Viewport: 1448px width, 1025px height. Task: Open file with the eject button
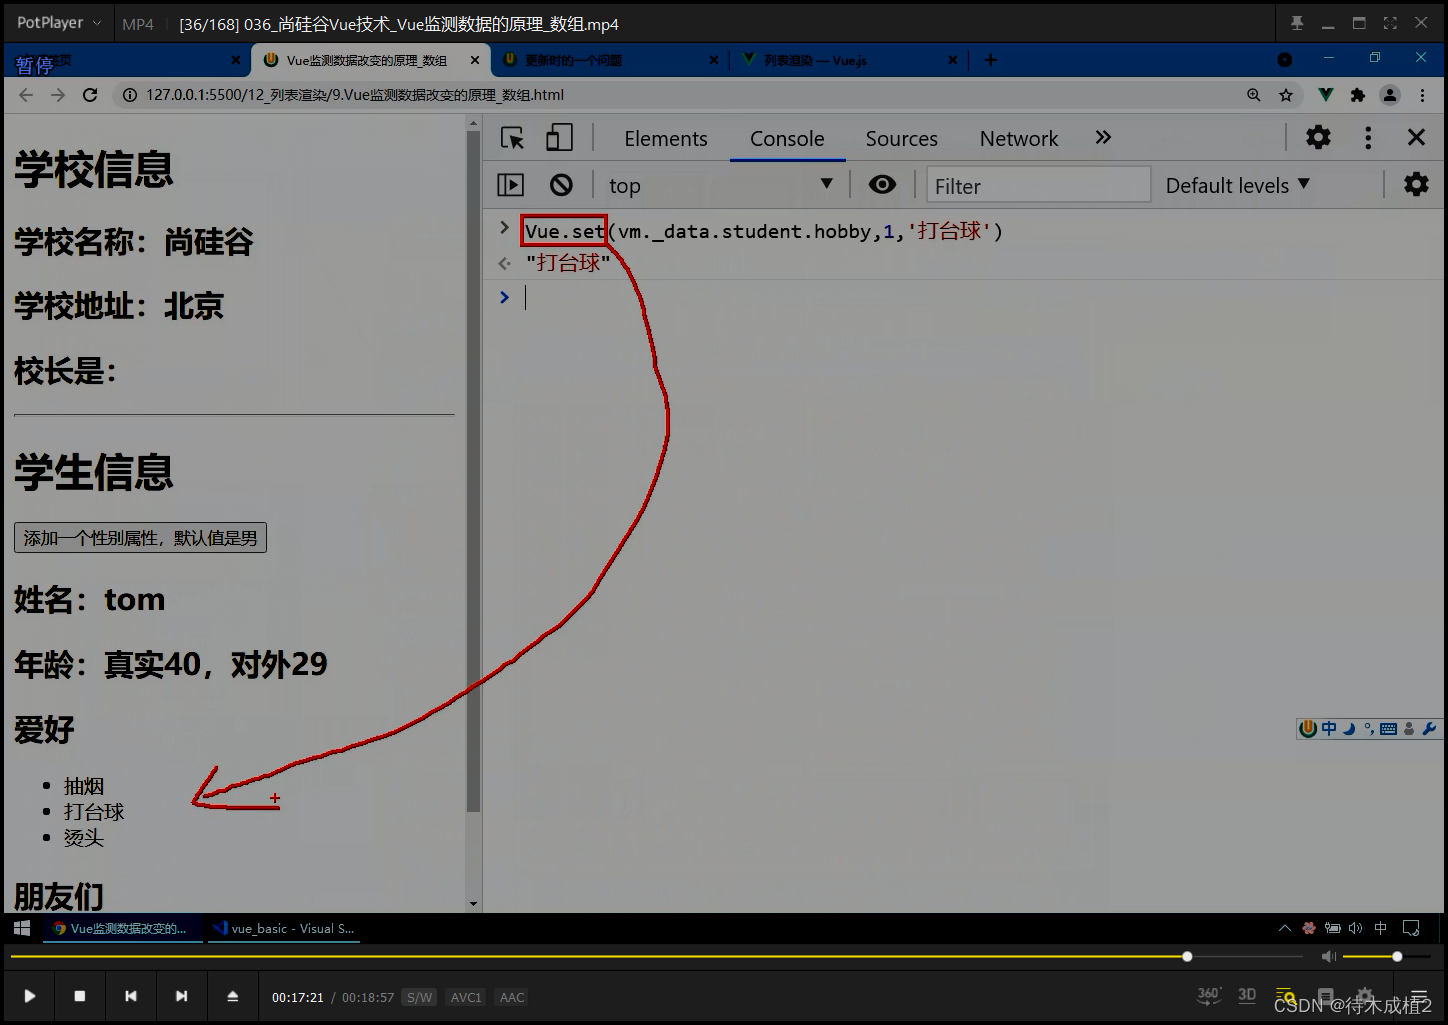(232, 996)
